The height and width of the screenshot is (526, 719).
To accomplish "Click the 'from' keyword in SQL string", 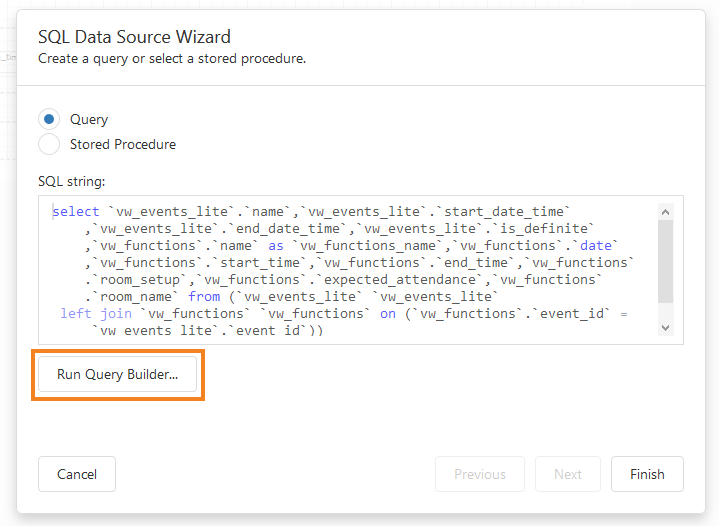I will pos(204,296).
